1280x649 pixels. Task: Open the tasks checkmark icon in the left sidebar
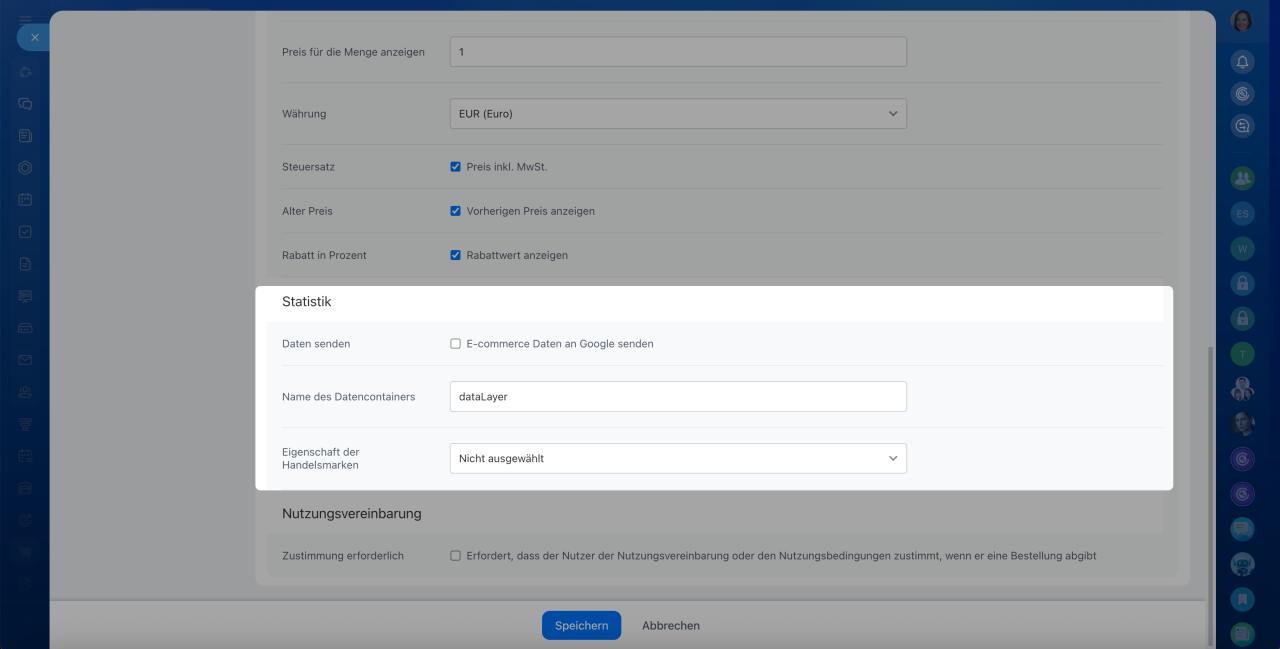(x=25, y=232)
